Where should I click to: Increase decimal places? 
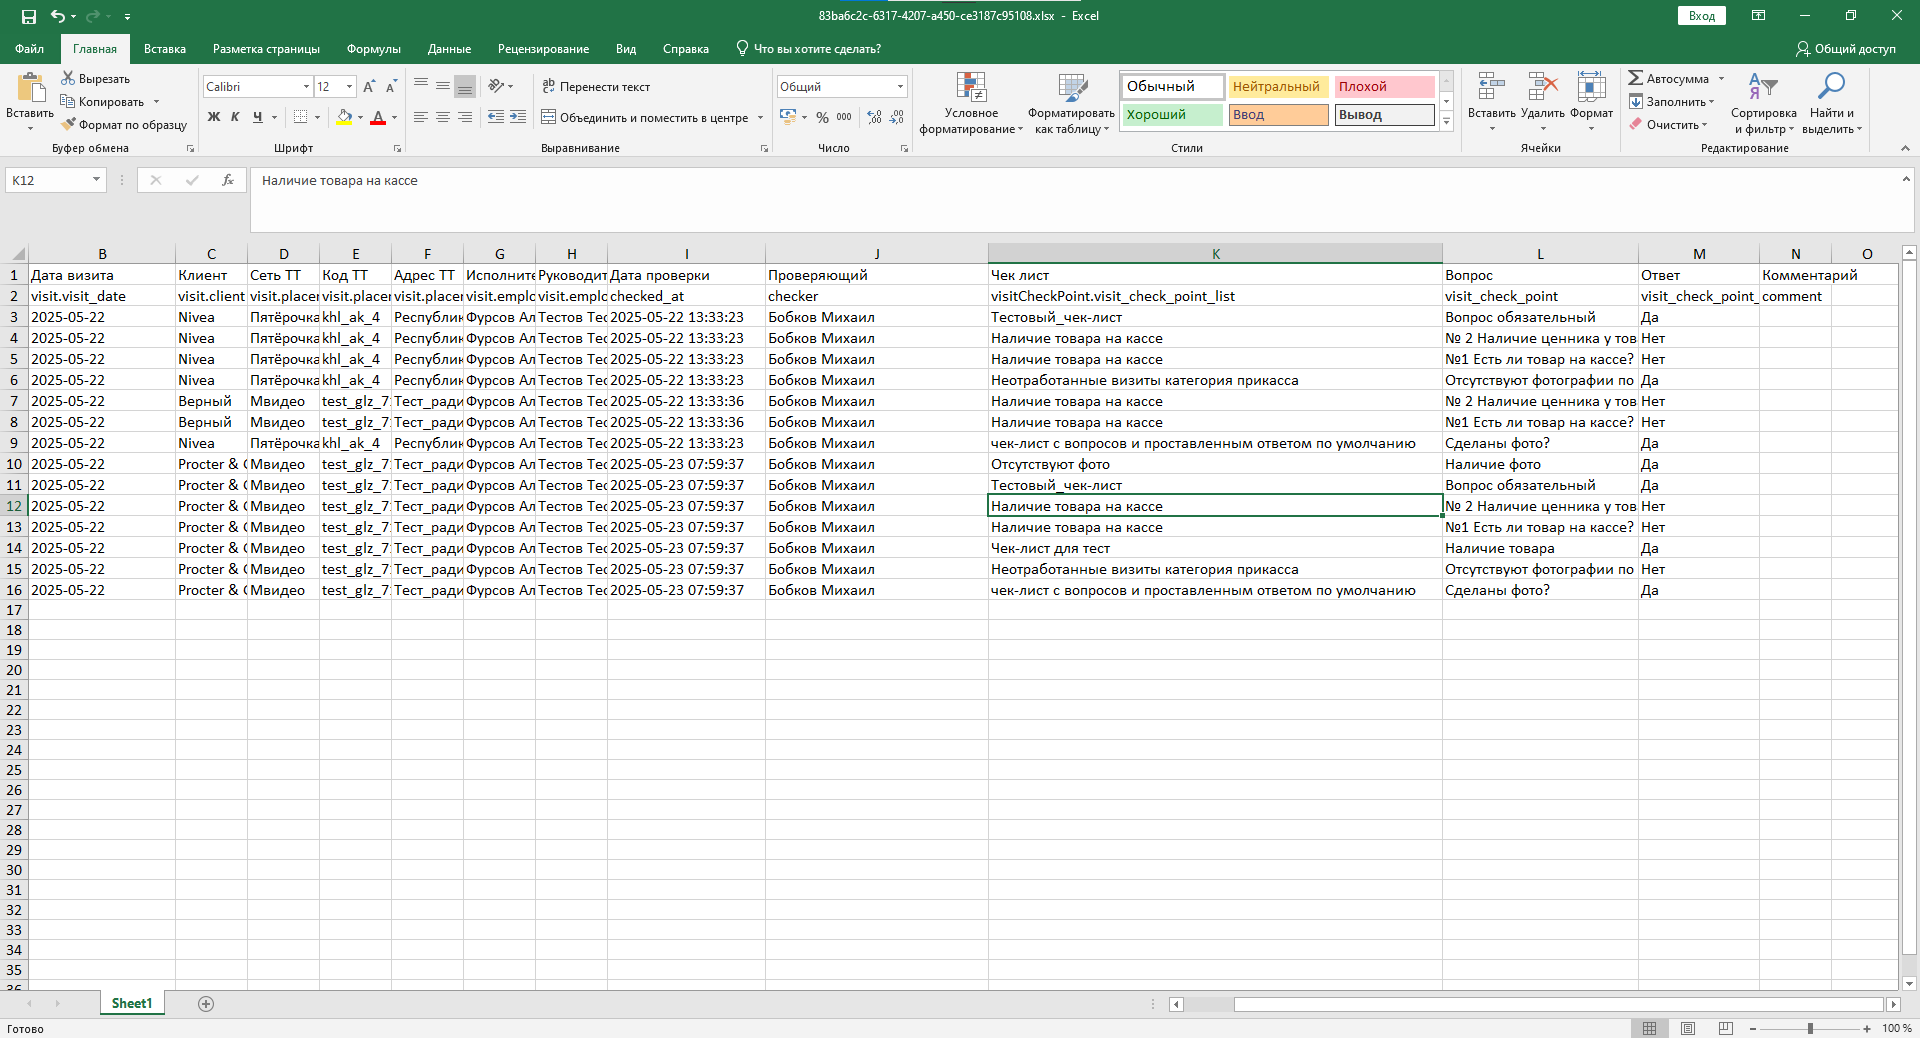click(x=875, y=117)
